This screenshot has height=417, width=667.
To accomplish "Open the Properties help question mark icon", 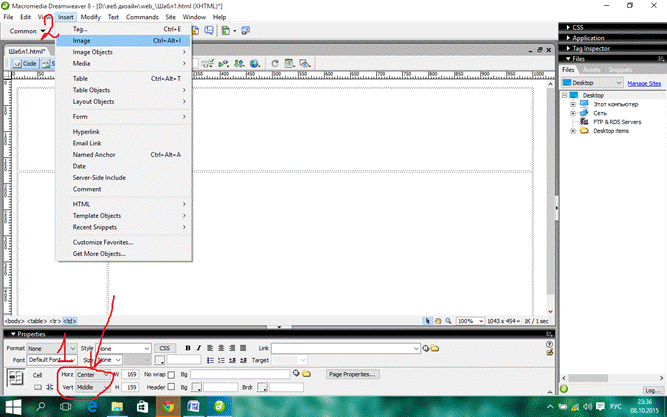I will click(549, 344).
